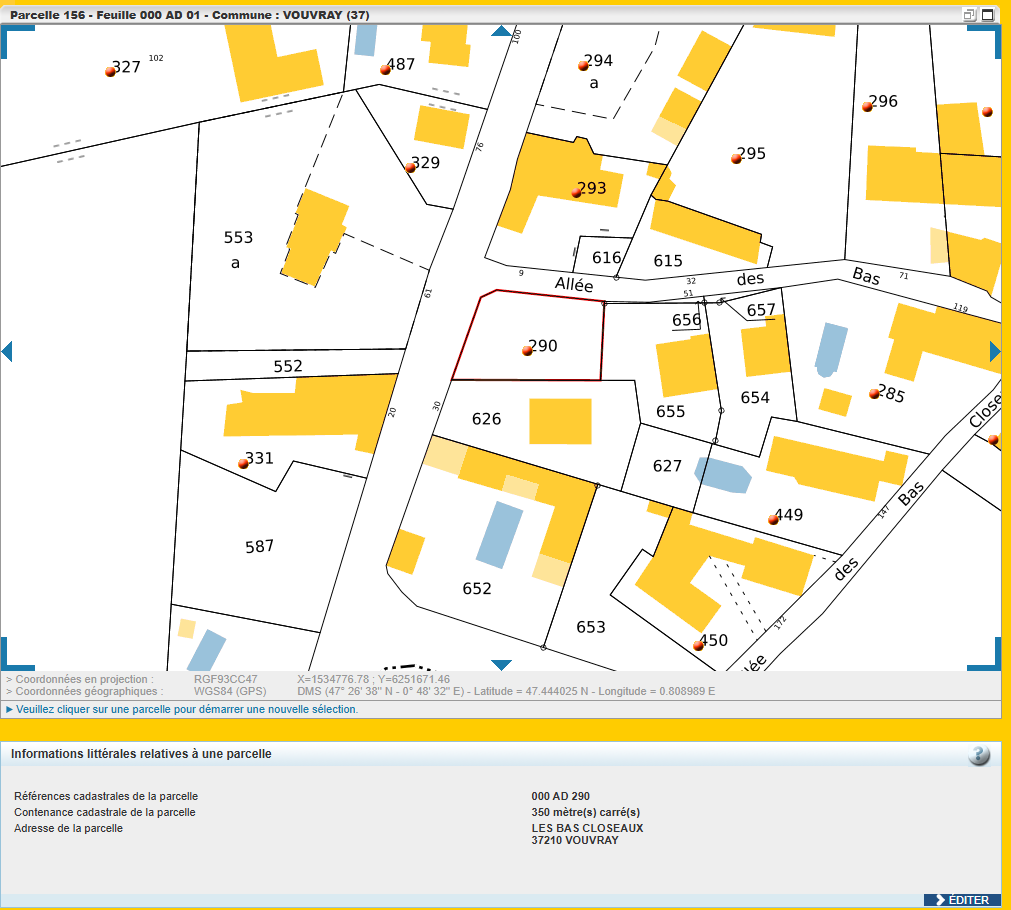Select the red marker of parcel 290
The image size is (1011, 910).
click(x=527, y=351)
